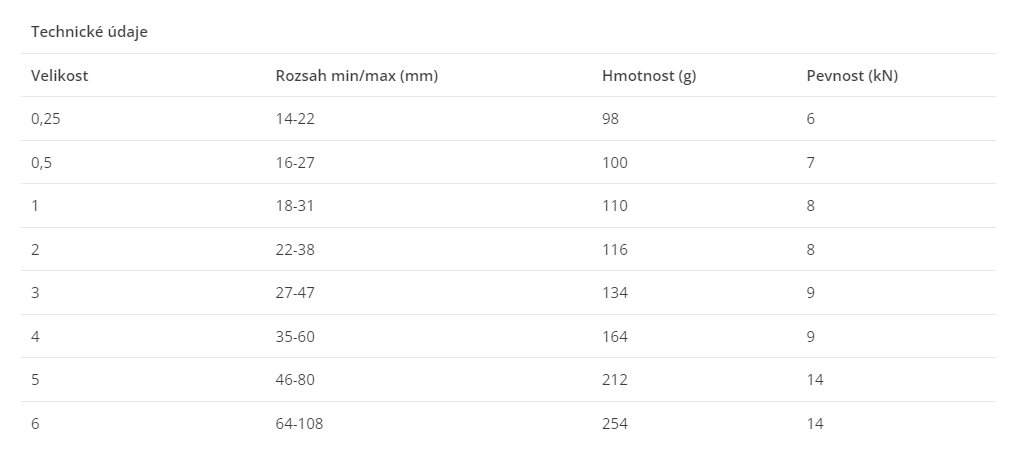Click the Technické údaje heading
Image resolution: width=1018 pixels, height=462 pixels.
coord(90,32)
